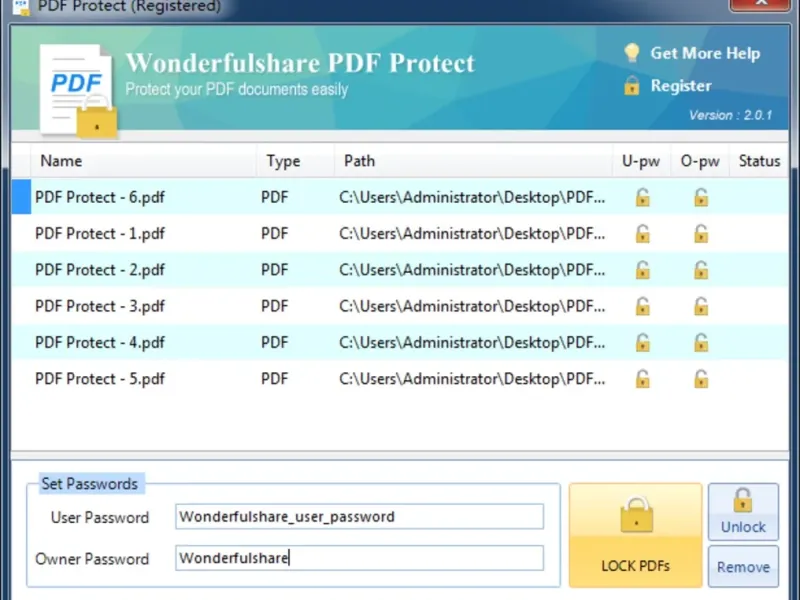Viewport: 800px width, 600px height.
Task: Click the Remove button
Action: point(743,567)
